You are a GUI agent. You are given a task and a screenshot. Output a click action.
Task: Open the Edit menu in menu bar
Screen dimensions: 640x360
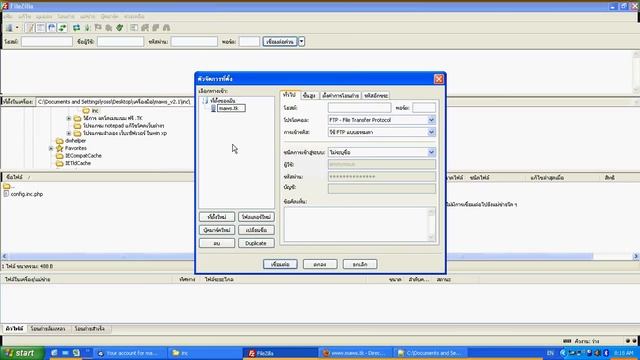[x=24, y=17]
